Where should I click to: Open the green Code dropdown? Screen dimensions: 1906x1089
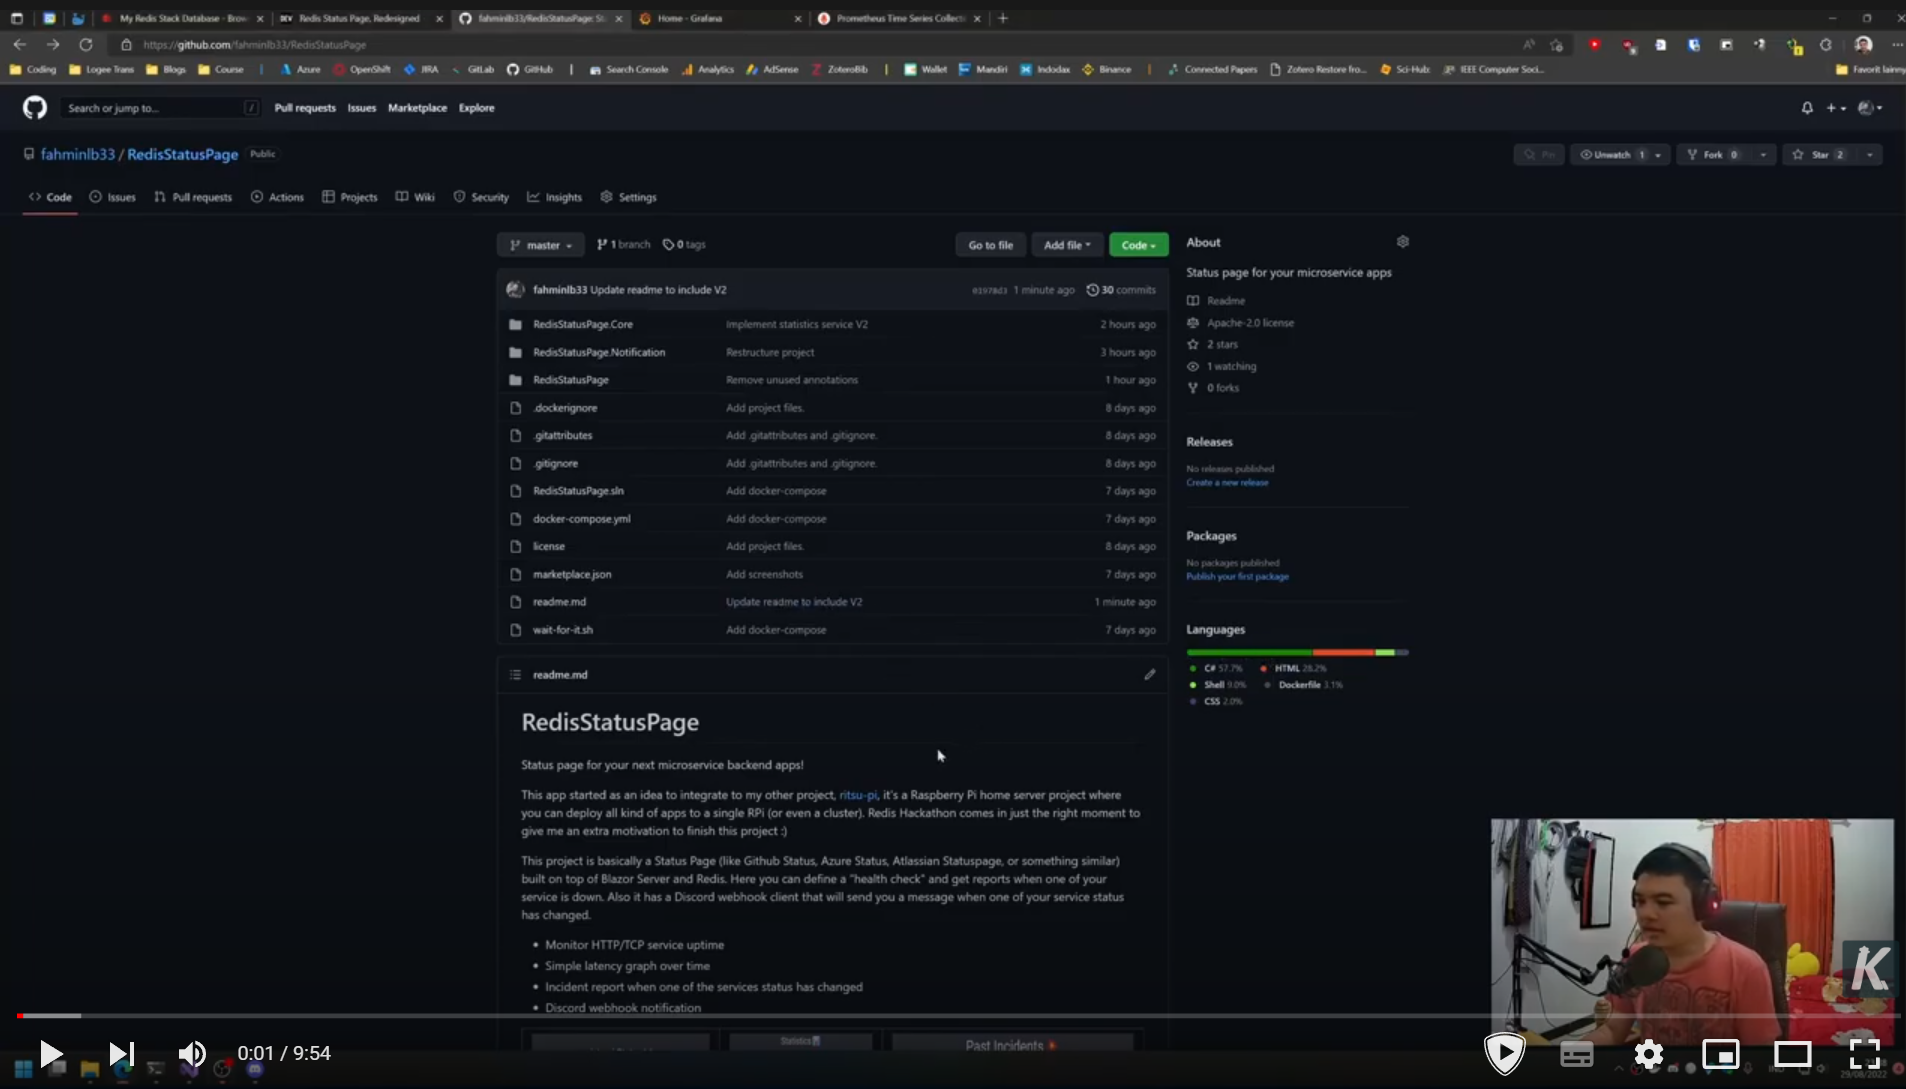click(x=1138, y=244)
